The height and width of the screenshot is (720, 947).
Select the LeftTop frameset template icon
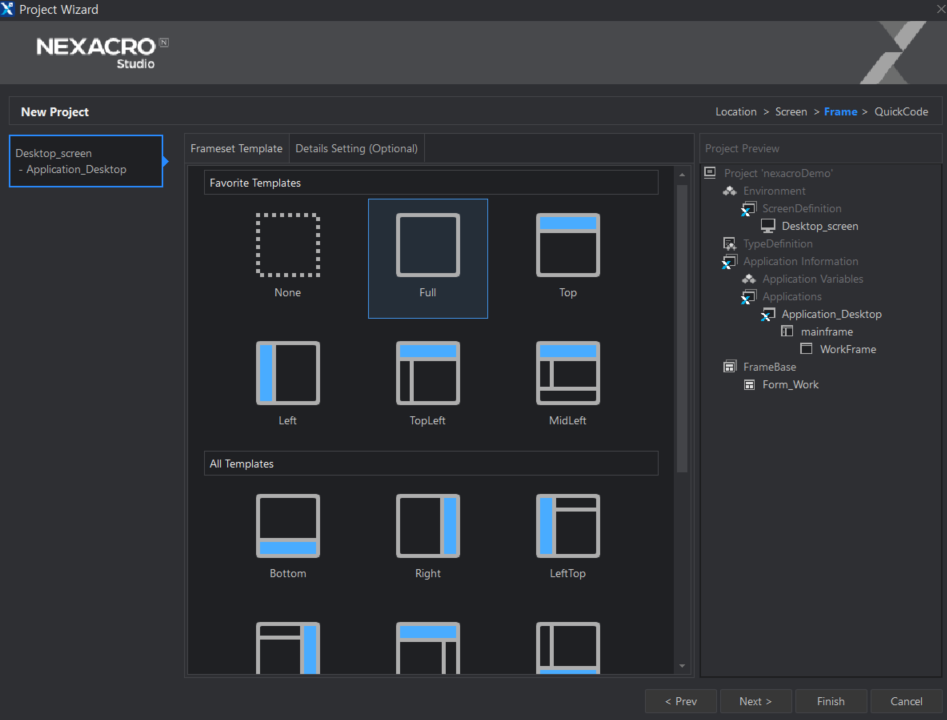click(568, 526)
